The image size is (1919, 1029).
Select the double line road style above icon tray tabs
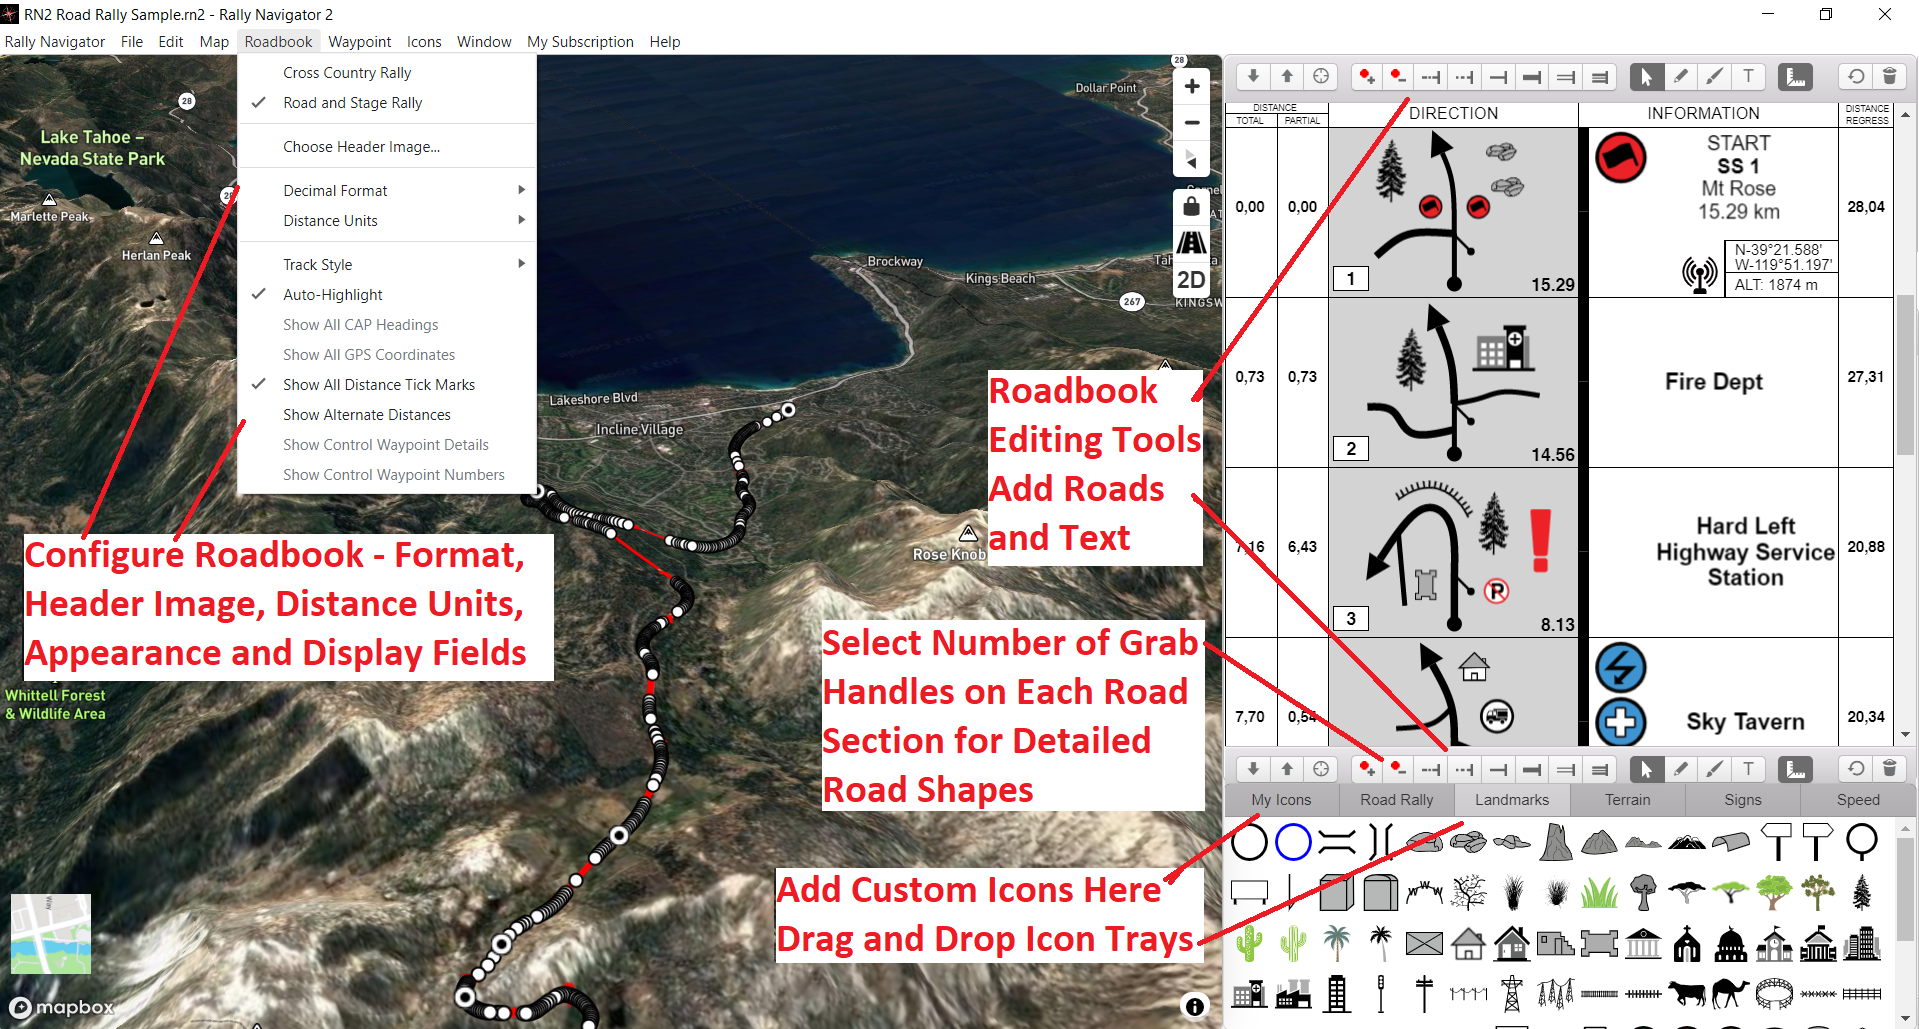pyautogui.click(x=1566, y=769)
